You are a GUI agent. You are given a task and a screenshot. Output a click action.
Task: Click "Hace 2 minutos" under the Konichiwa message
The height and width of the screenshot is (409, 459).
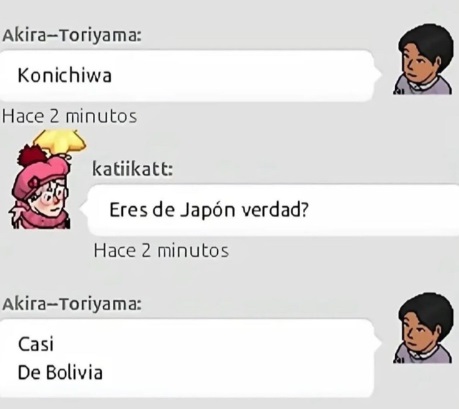click(x=69, y=116)
